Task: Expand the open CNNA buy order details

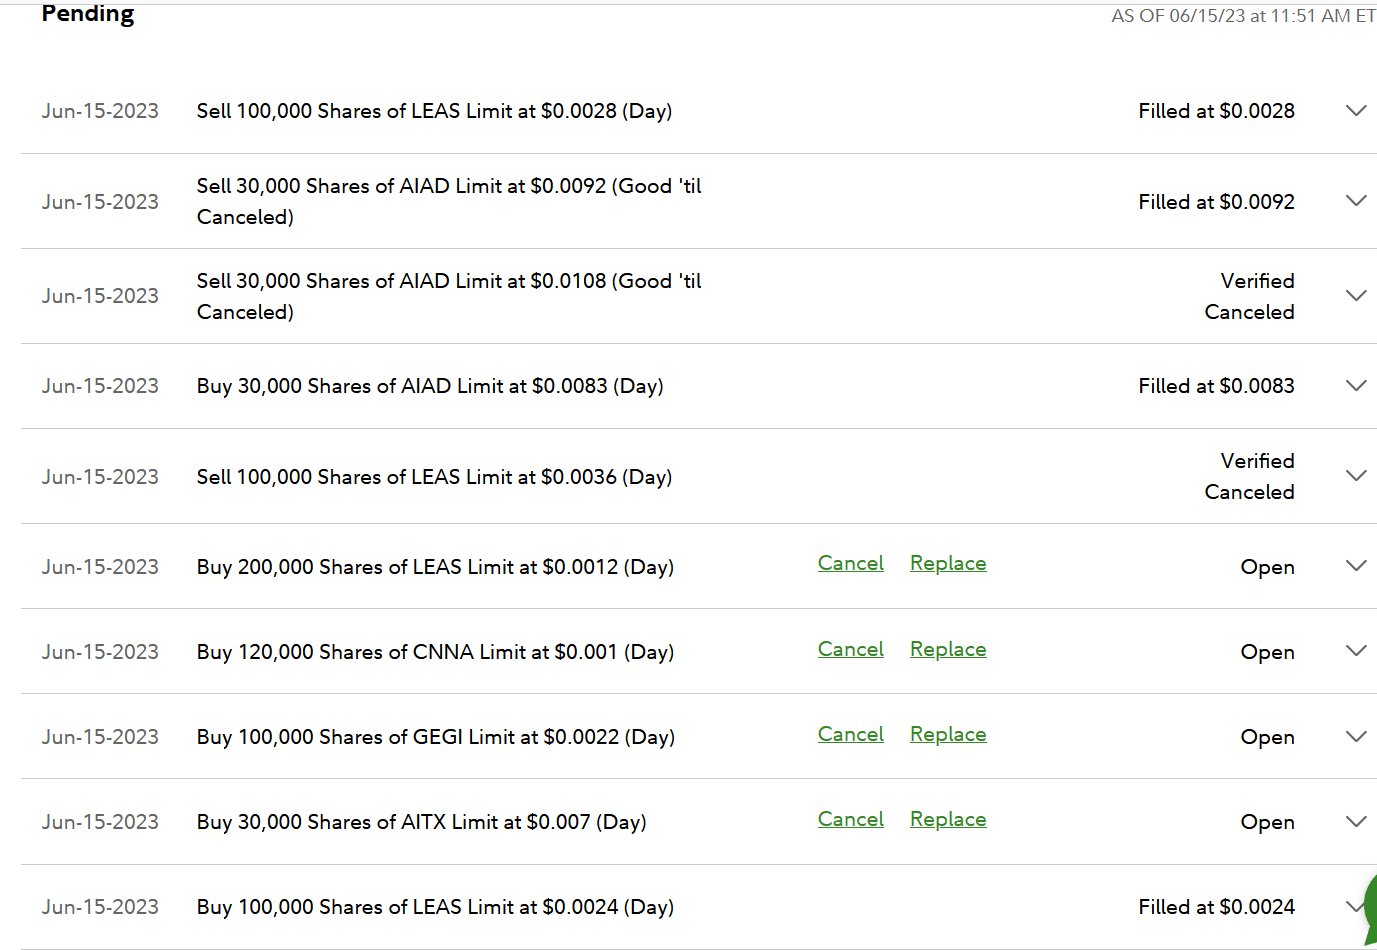Action: 1356,651
